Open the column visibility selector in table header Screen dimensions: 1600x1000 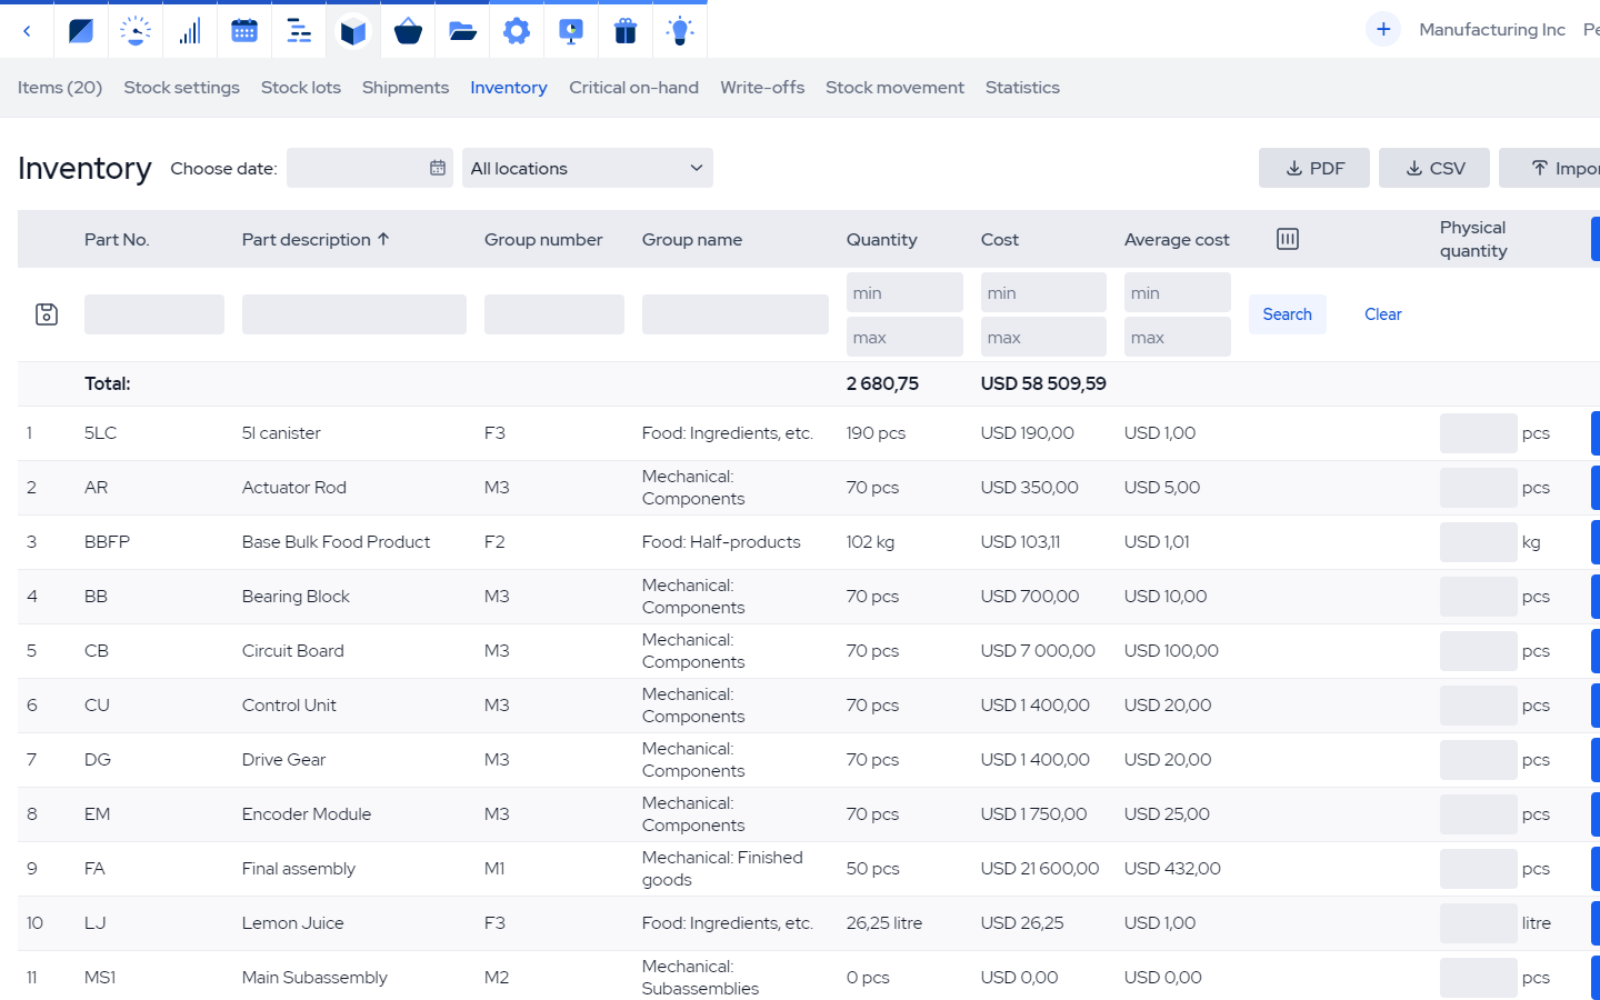[1287, 239]
